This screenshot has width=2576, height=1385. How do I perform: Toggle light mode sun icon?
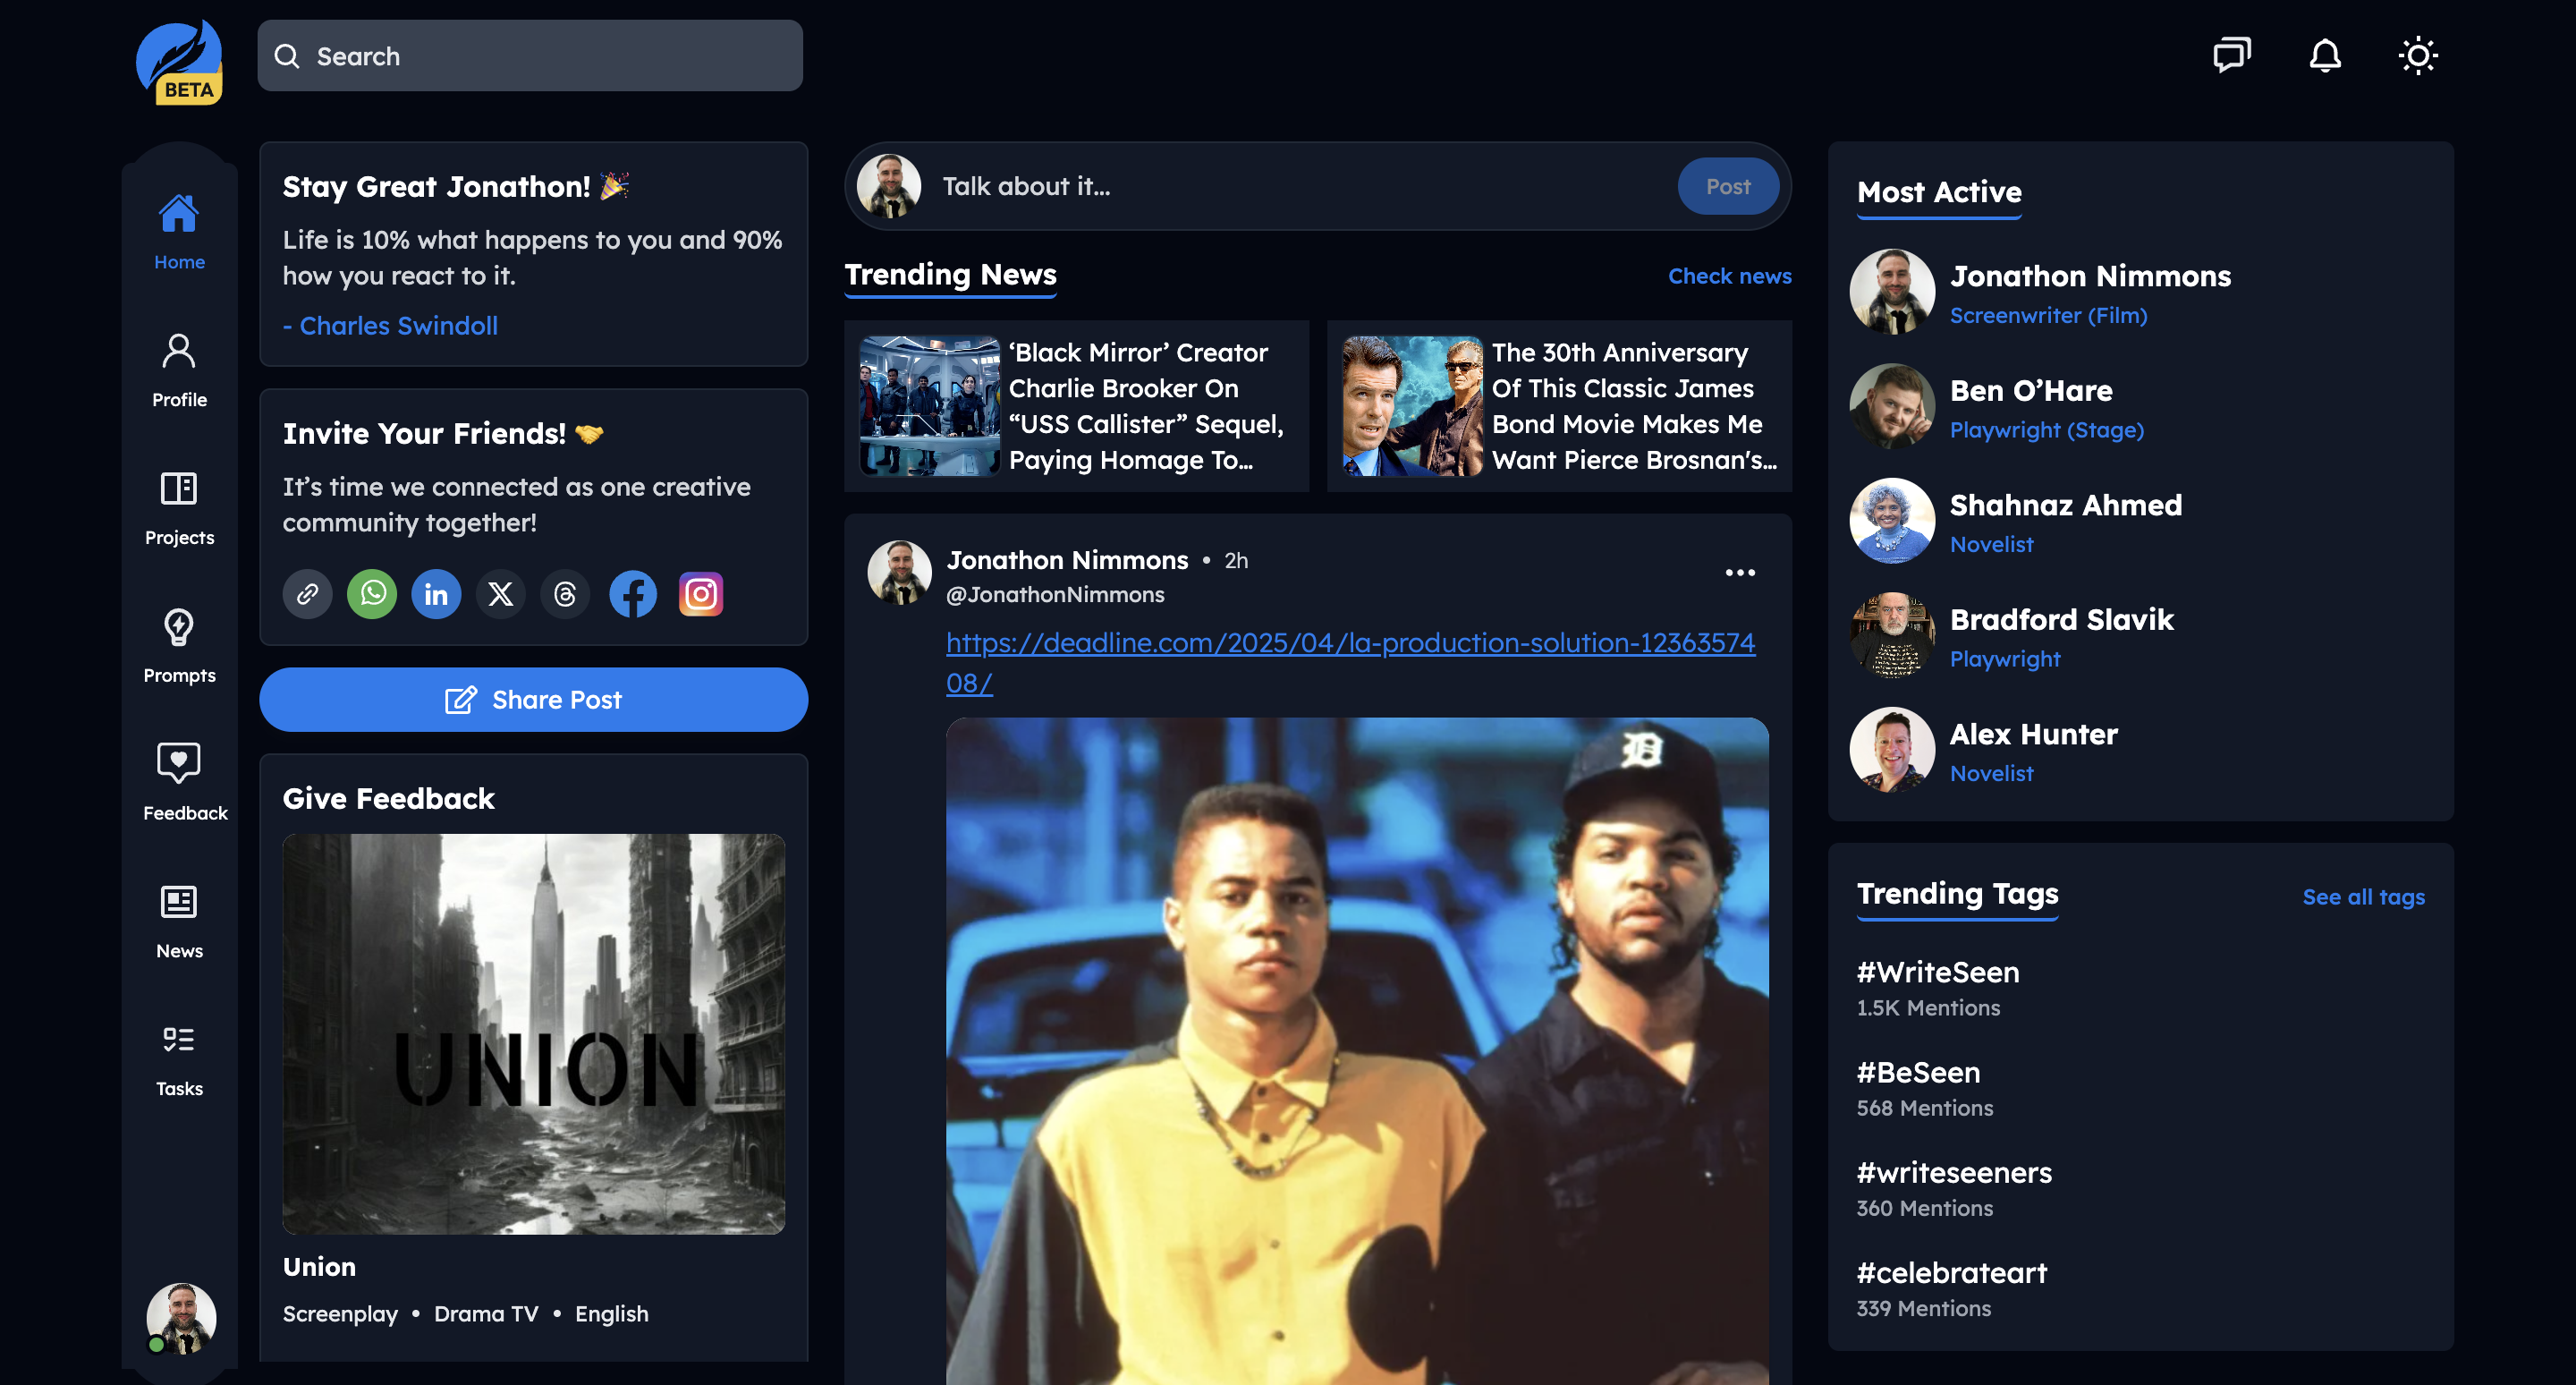2418,55
